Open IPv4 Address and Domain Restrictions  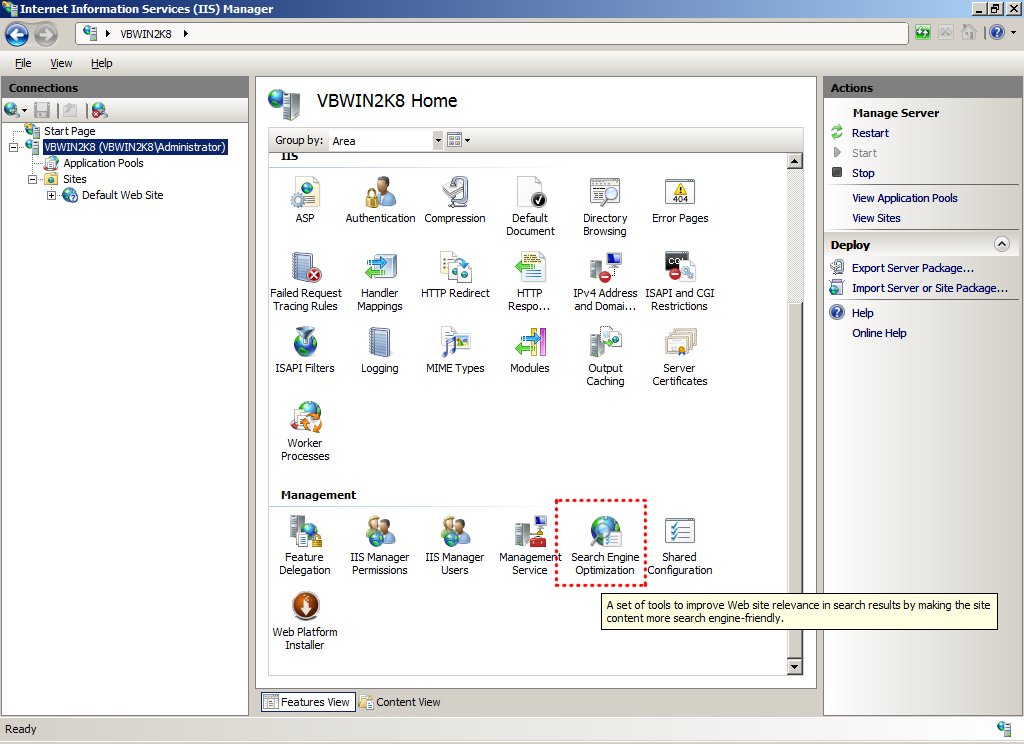pyautogui.click(x=605, y=281)
